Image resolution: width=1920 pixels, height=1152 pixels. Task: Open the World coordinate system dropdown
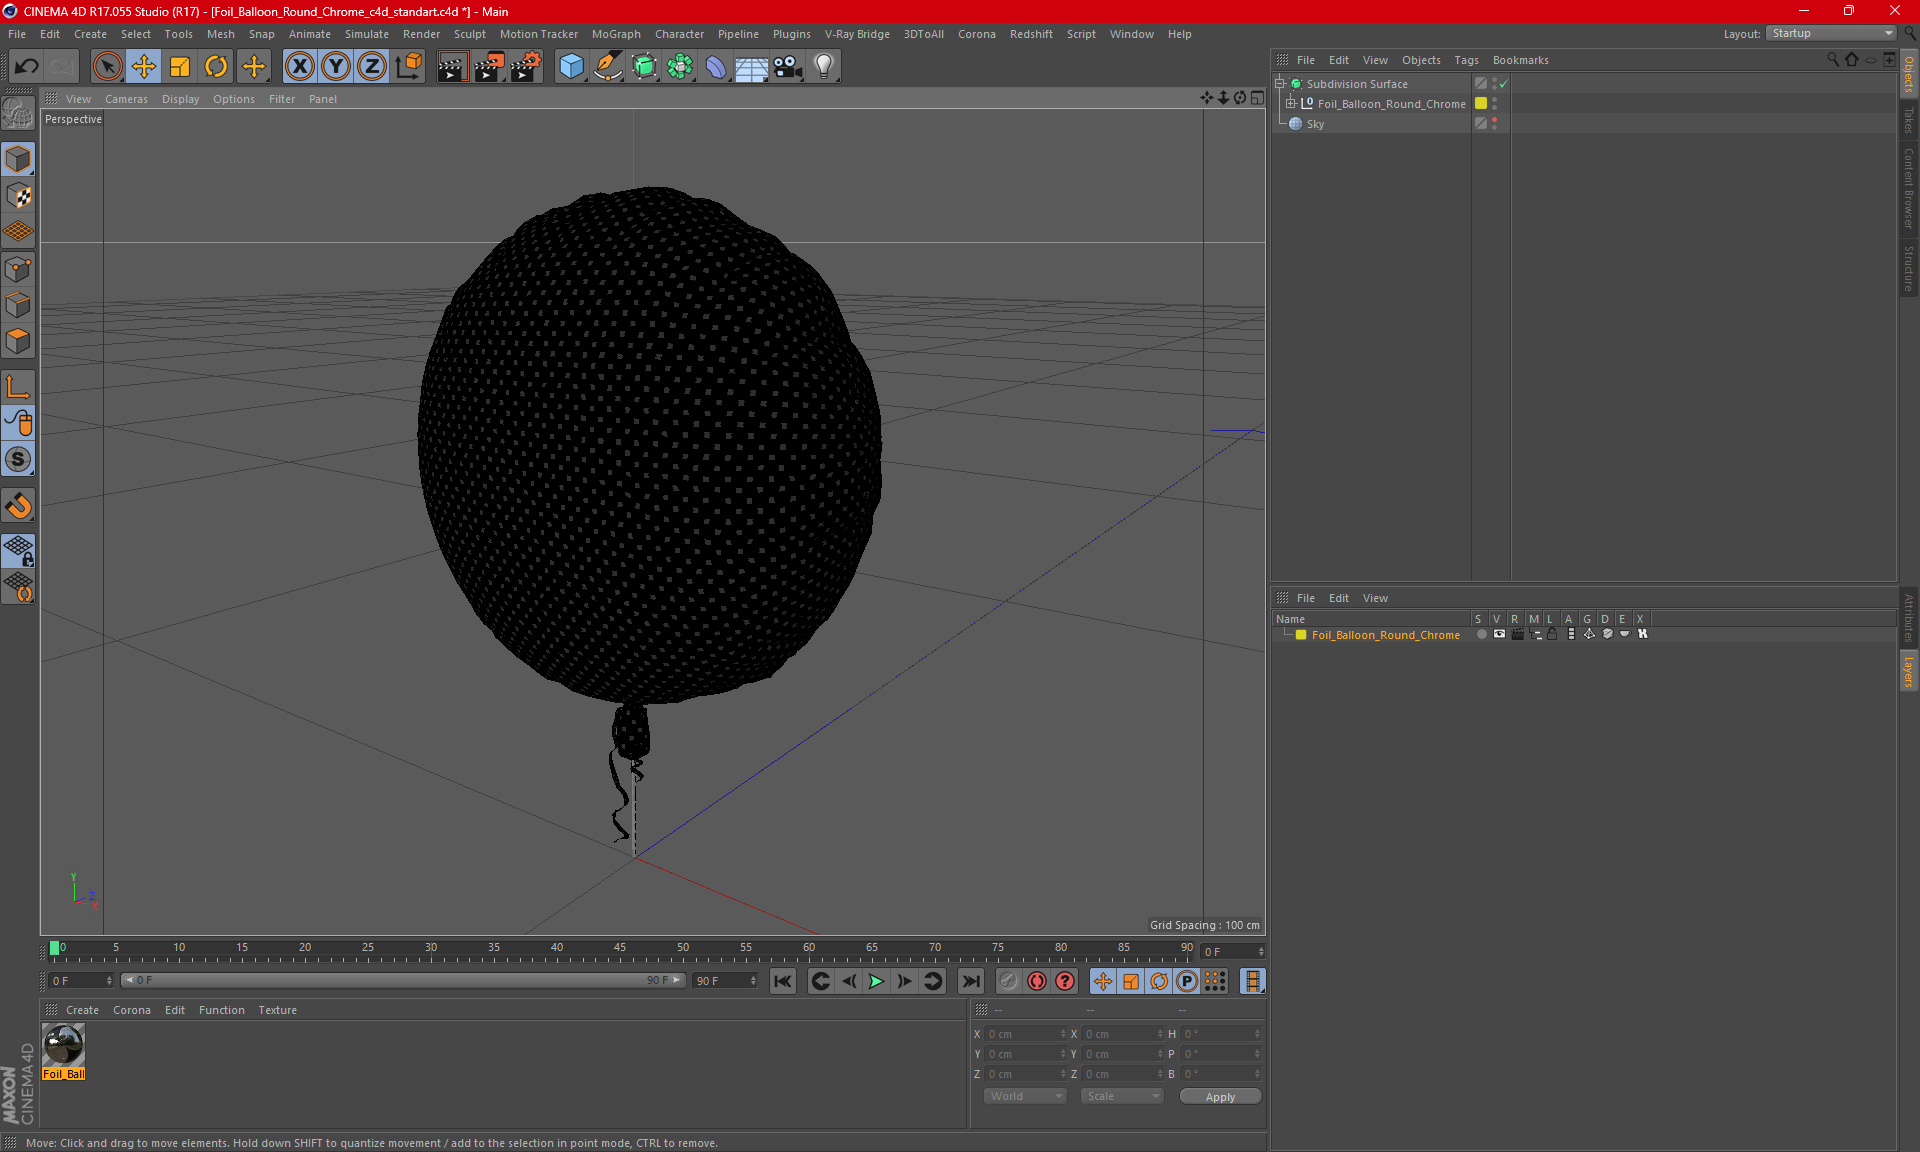coord(1025,1096)
